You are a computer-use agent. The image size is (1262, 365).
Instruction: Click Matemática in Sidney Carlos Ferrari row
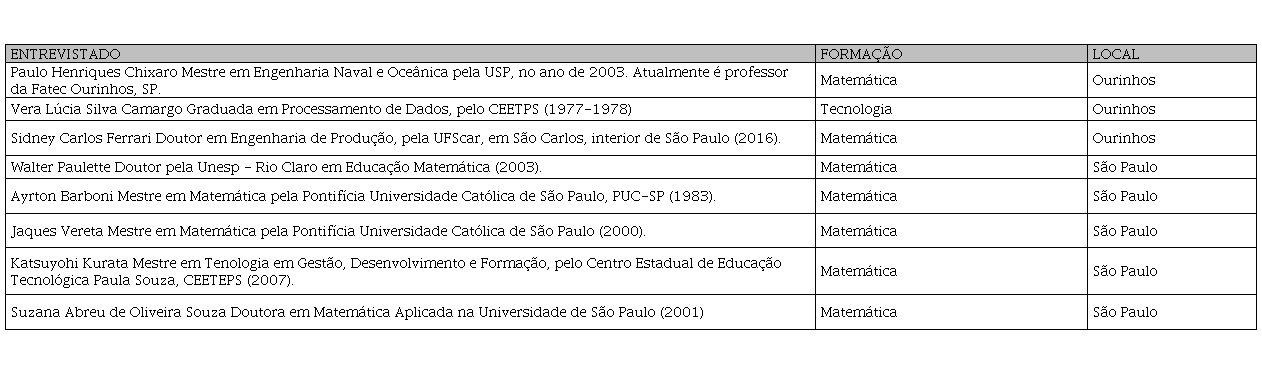tap(858, 138)
